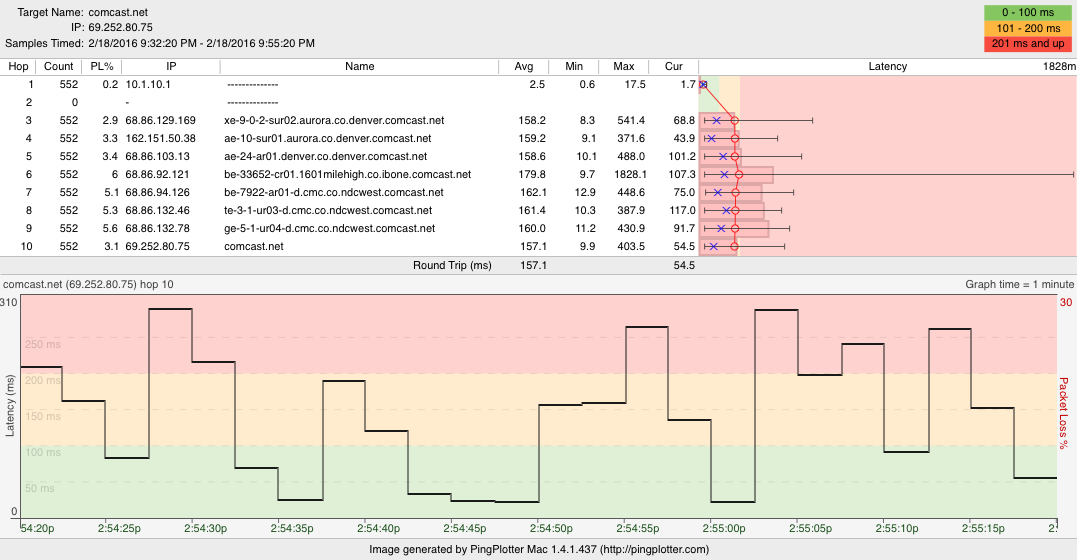The width and height of the screenshot is (1077, 560).
Task: Click the Graph time = 1 minute label
Action: [1019, 284]
